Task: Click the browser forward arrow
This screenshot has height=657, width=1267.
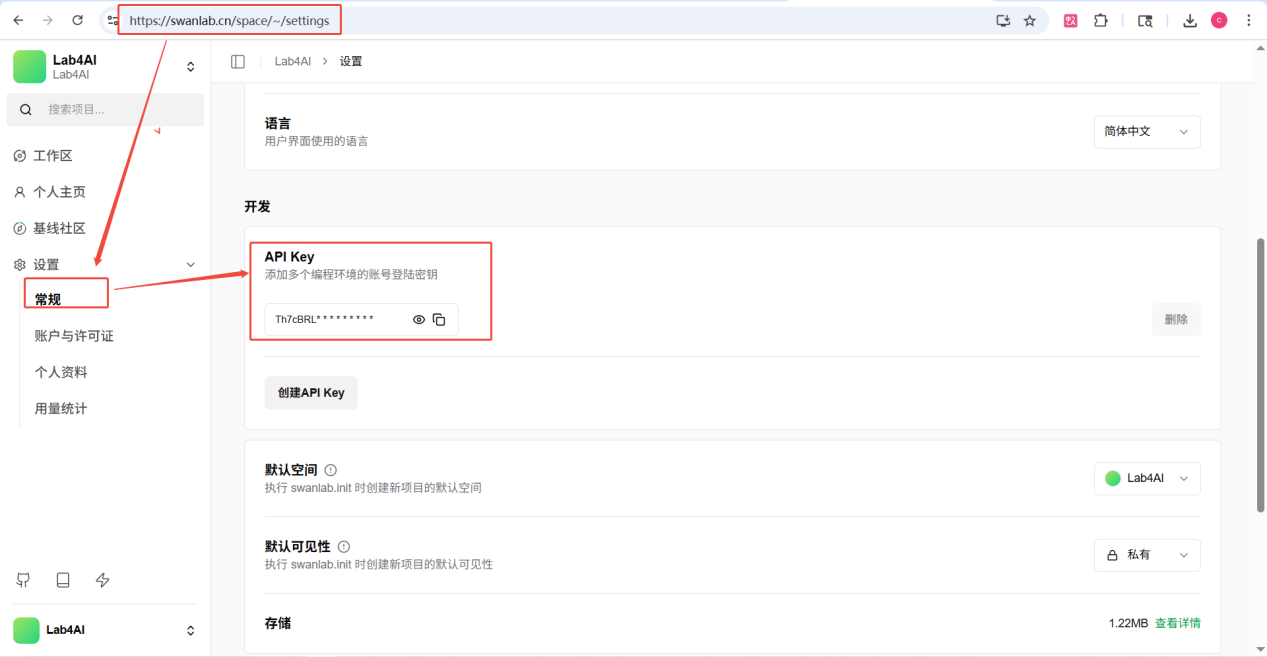Action: 47,20
